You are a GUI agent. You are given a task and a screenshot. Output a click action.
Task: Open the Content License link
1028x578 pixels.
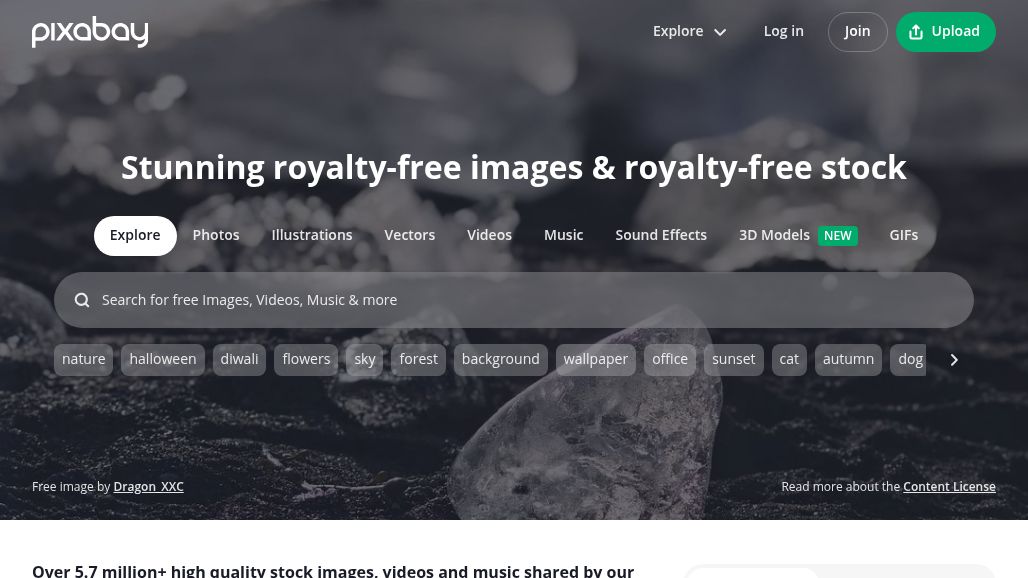coord(949,487)
